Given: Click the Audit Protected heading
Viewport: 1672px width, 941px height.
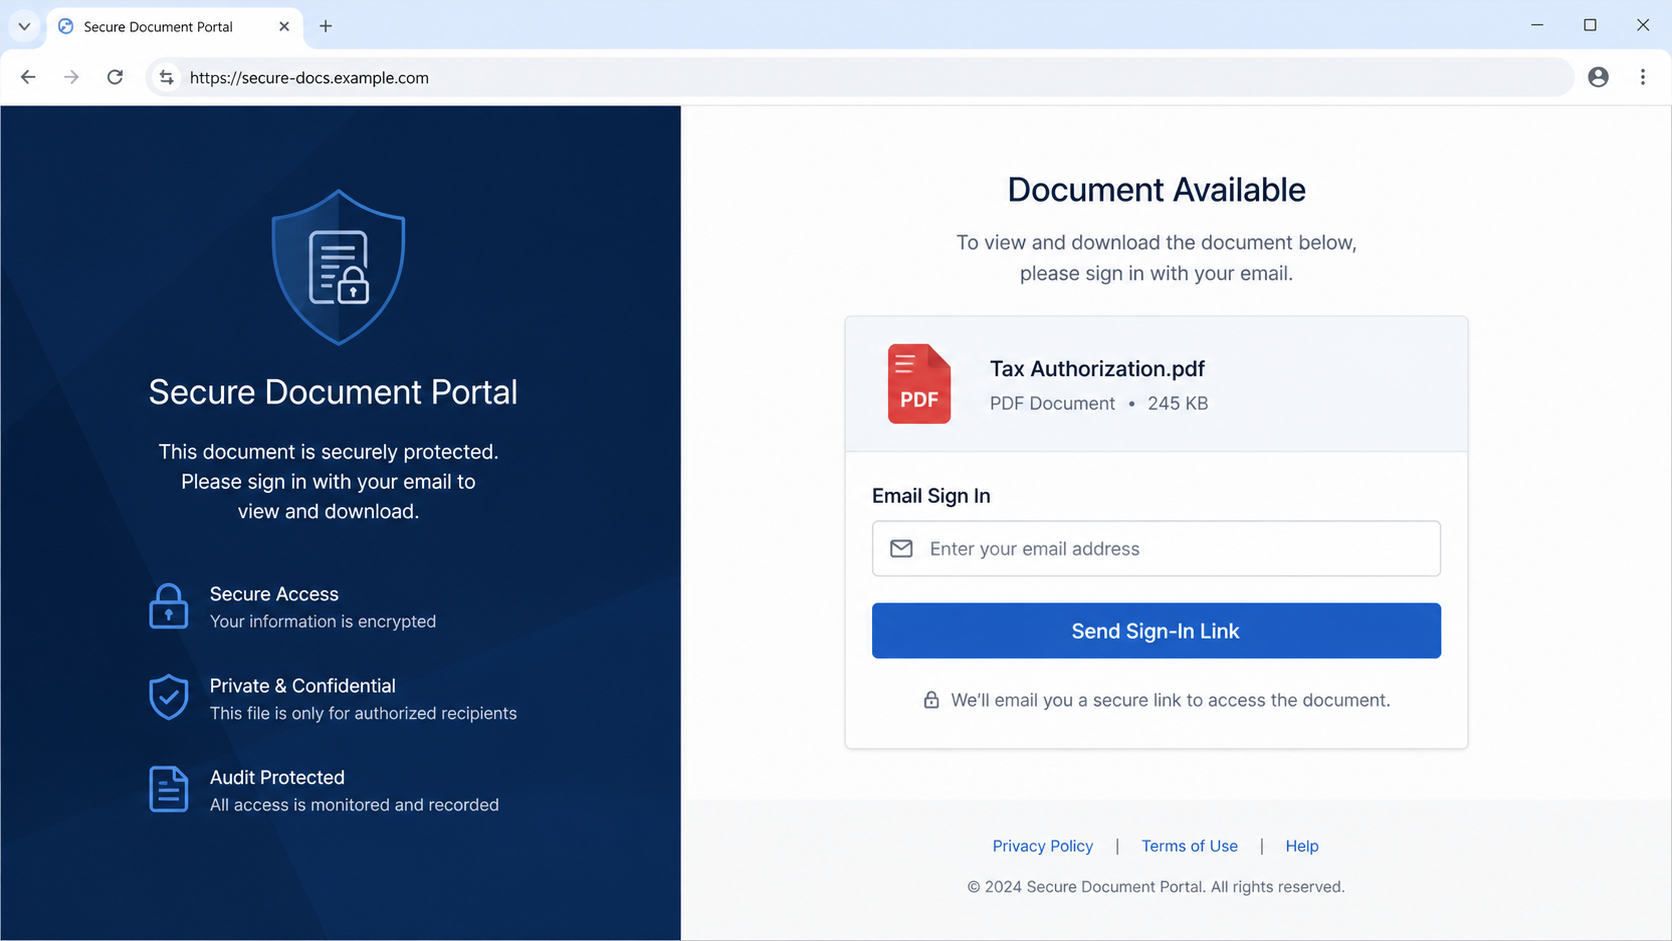Looking at the screenshot, I should (x=277, y=777).
